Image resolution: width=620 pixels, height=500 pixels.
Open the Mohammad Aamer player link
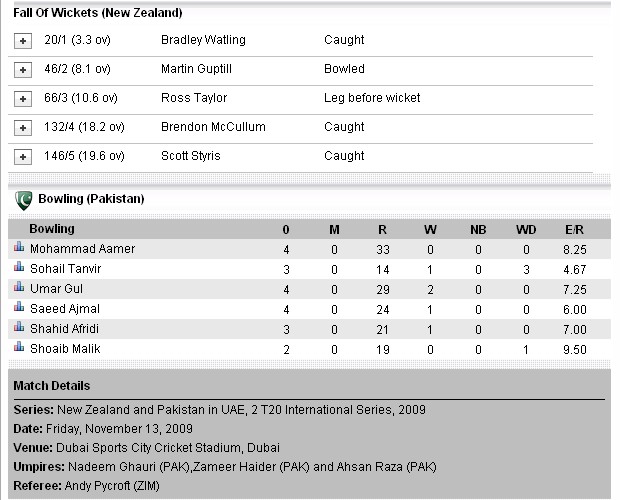(83, 249)
